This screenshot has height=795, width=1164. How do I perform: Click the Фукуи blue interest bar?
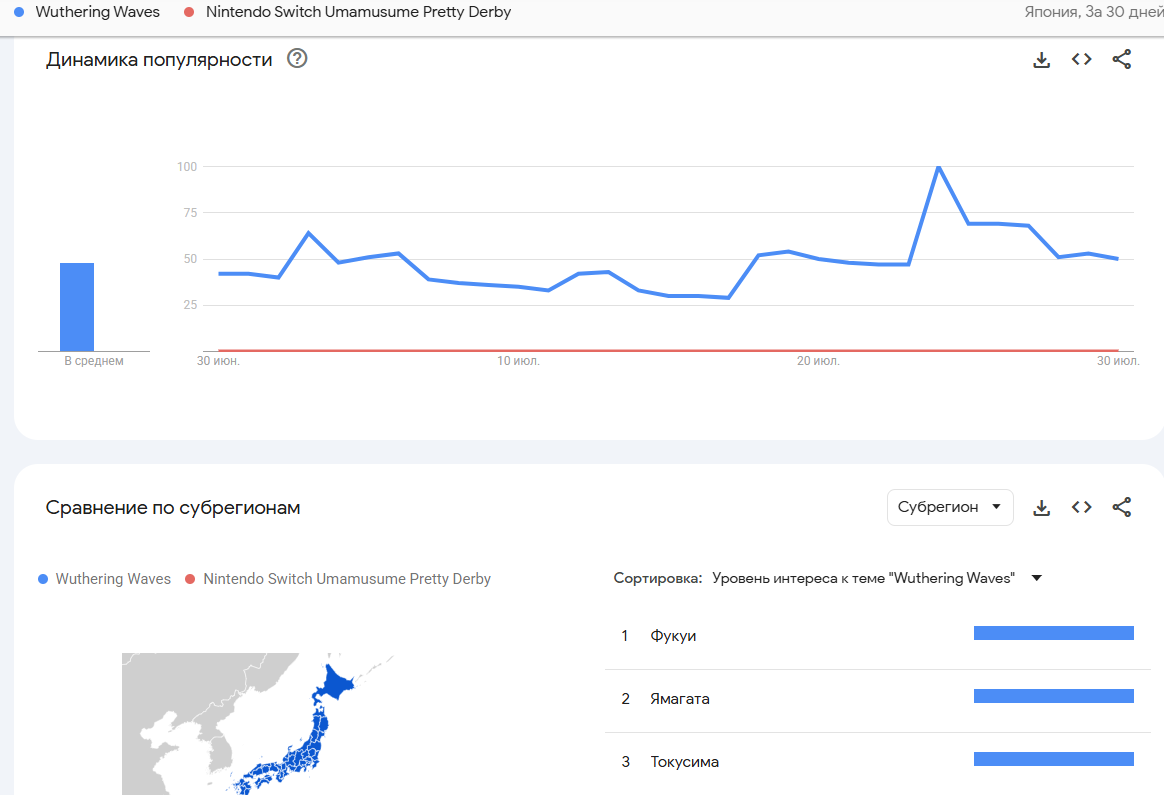pyautogui.click(x=1053, y=633)
